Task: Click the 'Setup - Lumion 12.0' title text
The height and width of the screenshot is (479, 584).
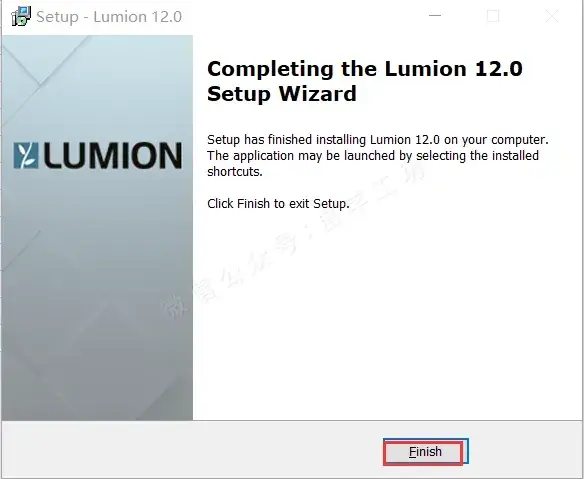Action: click(109, 17)
